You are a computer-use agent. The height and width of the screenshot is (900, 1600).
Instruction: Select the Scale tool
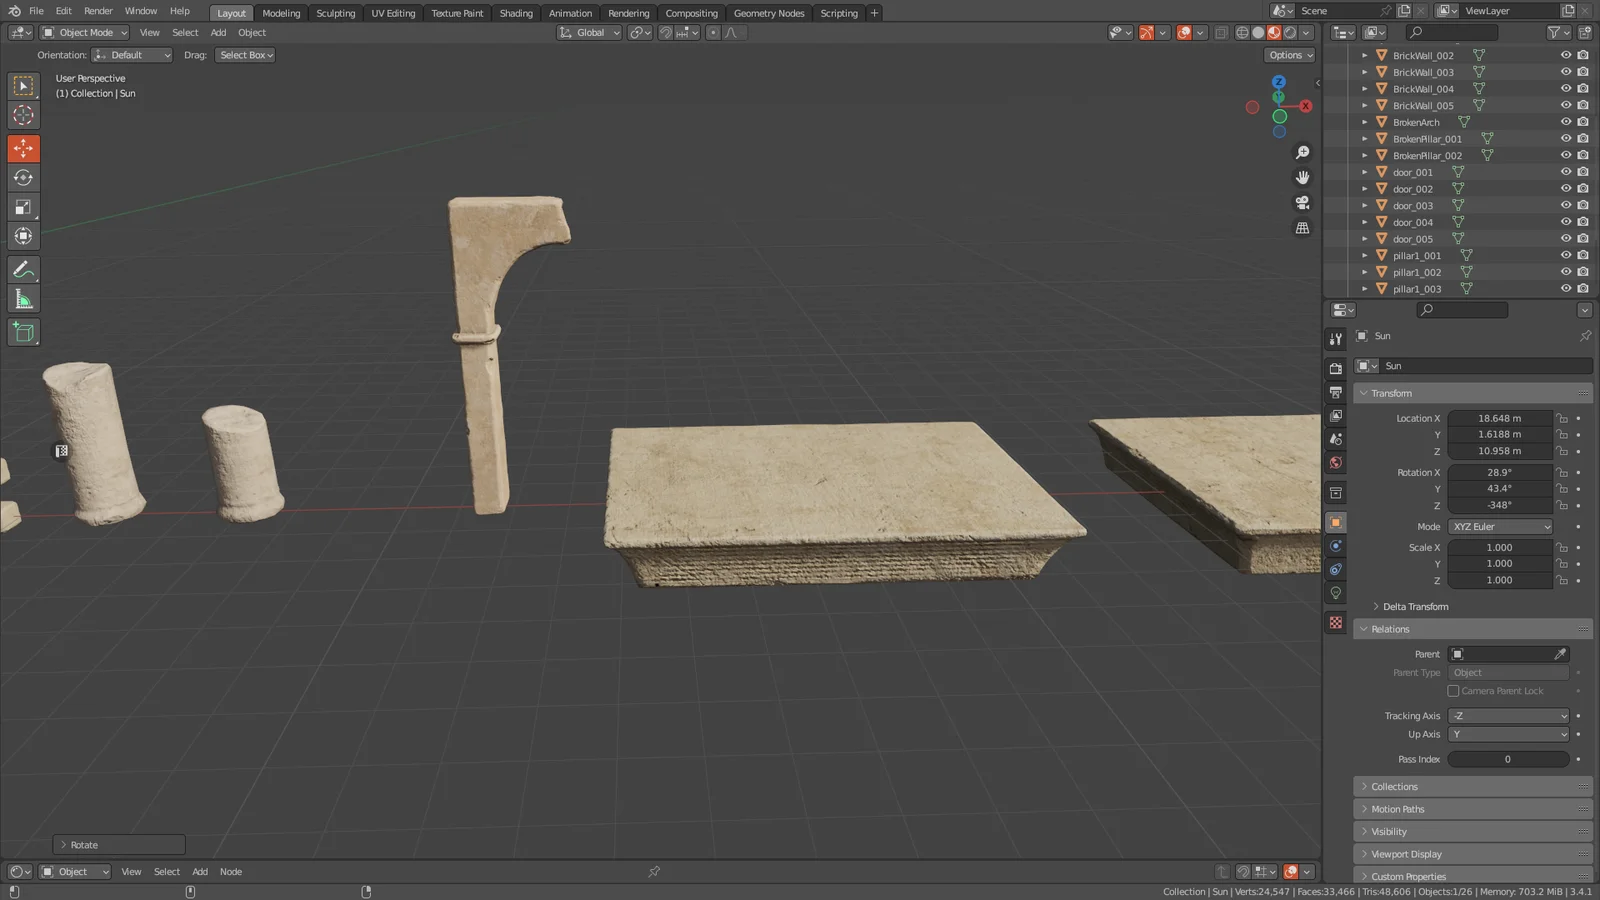click(x=23, y=207)
